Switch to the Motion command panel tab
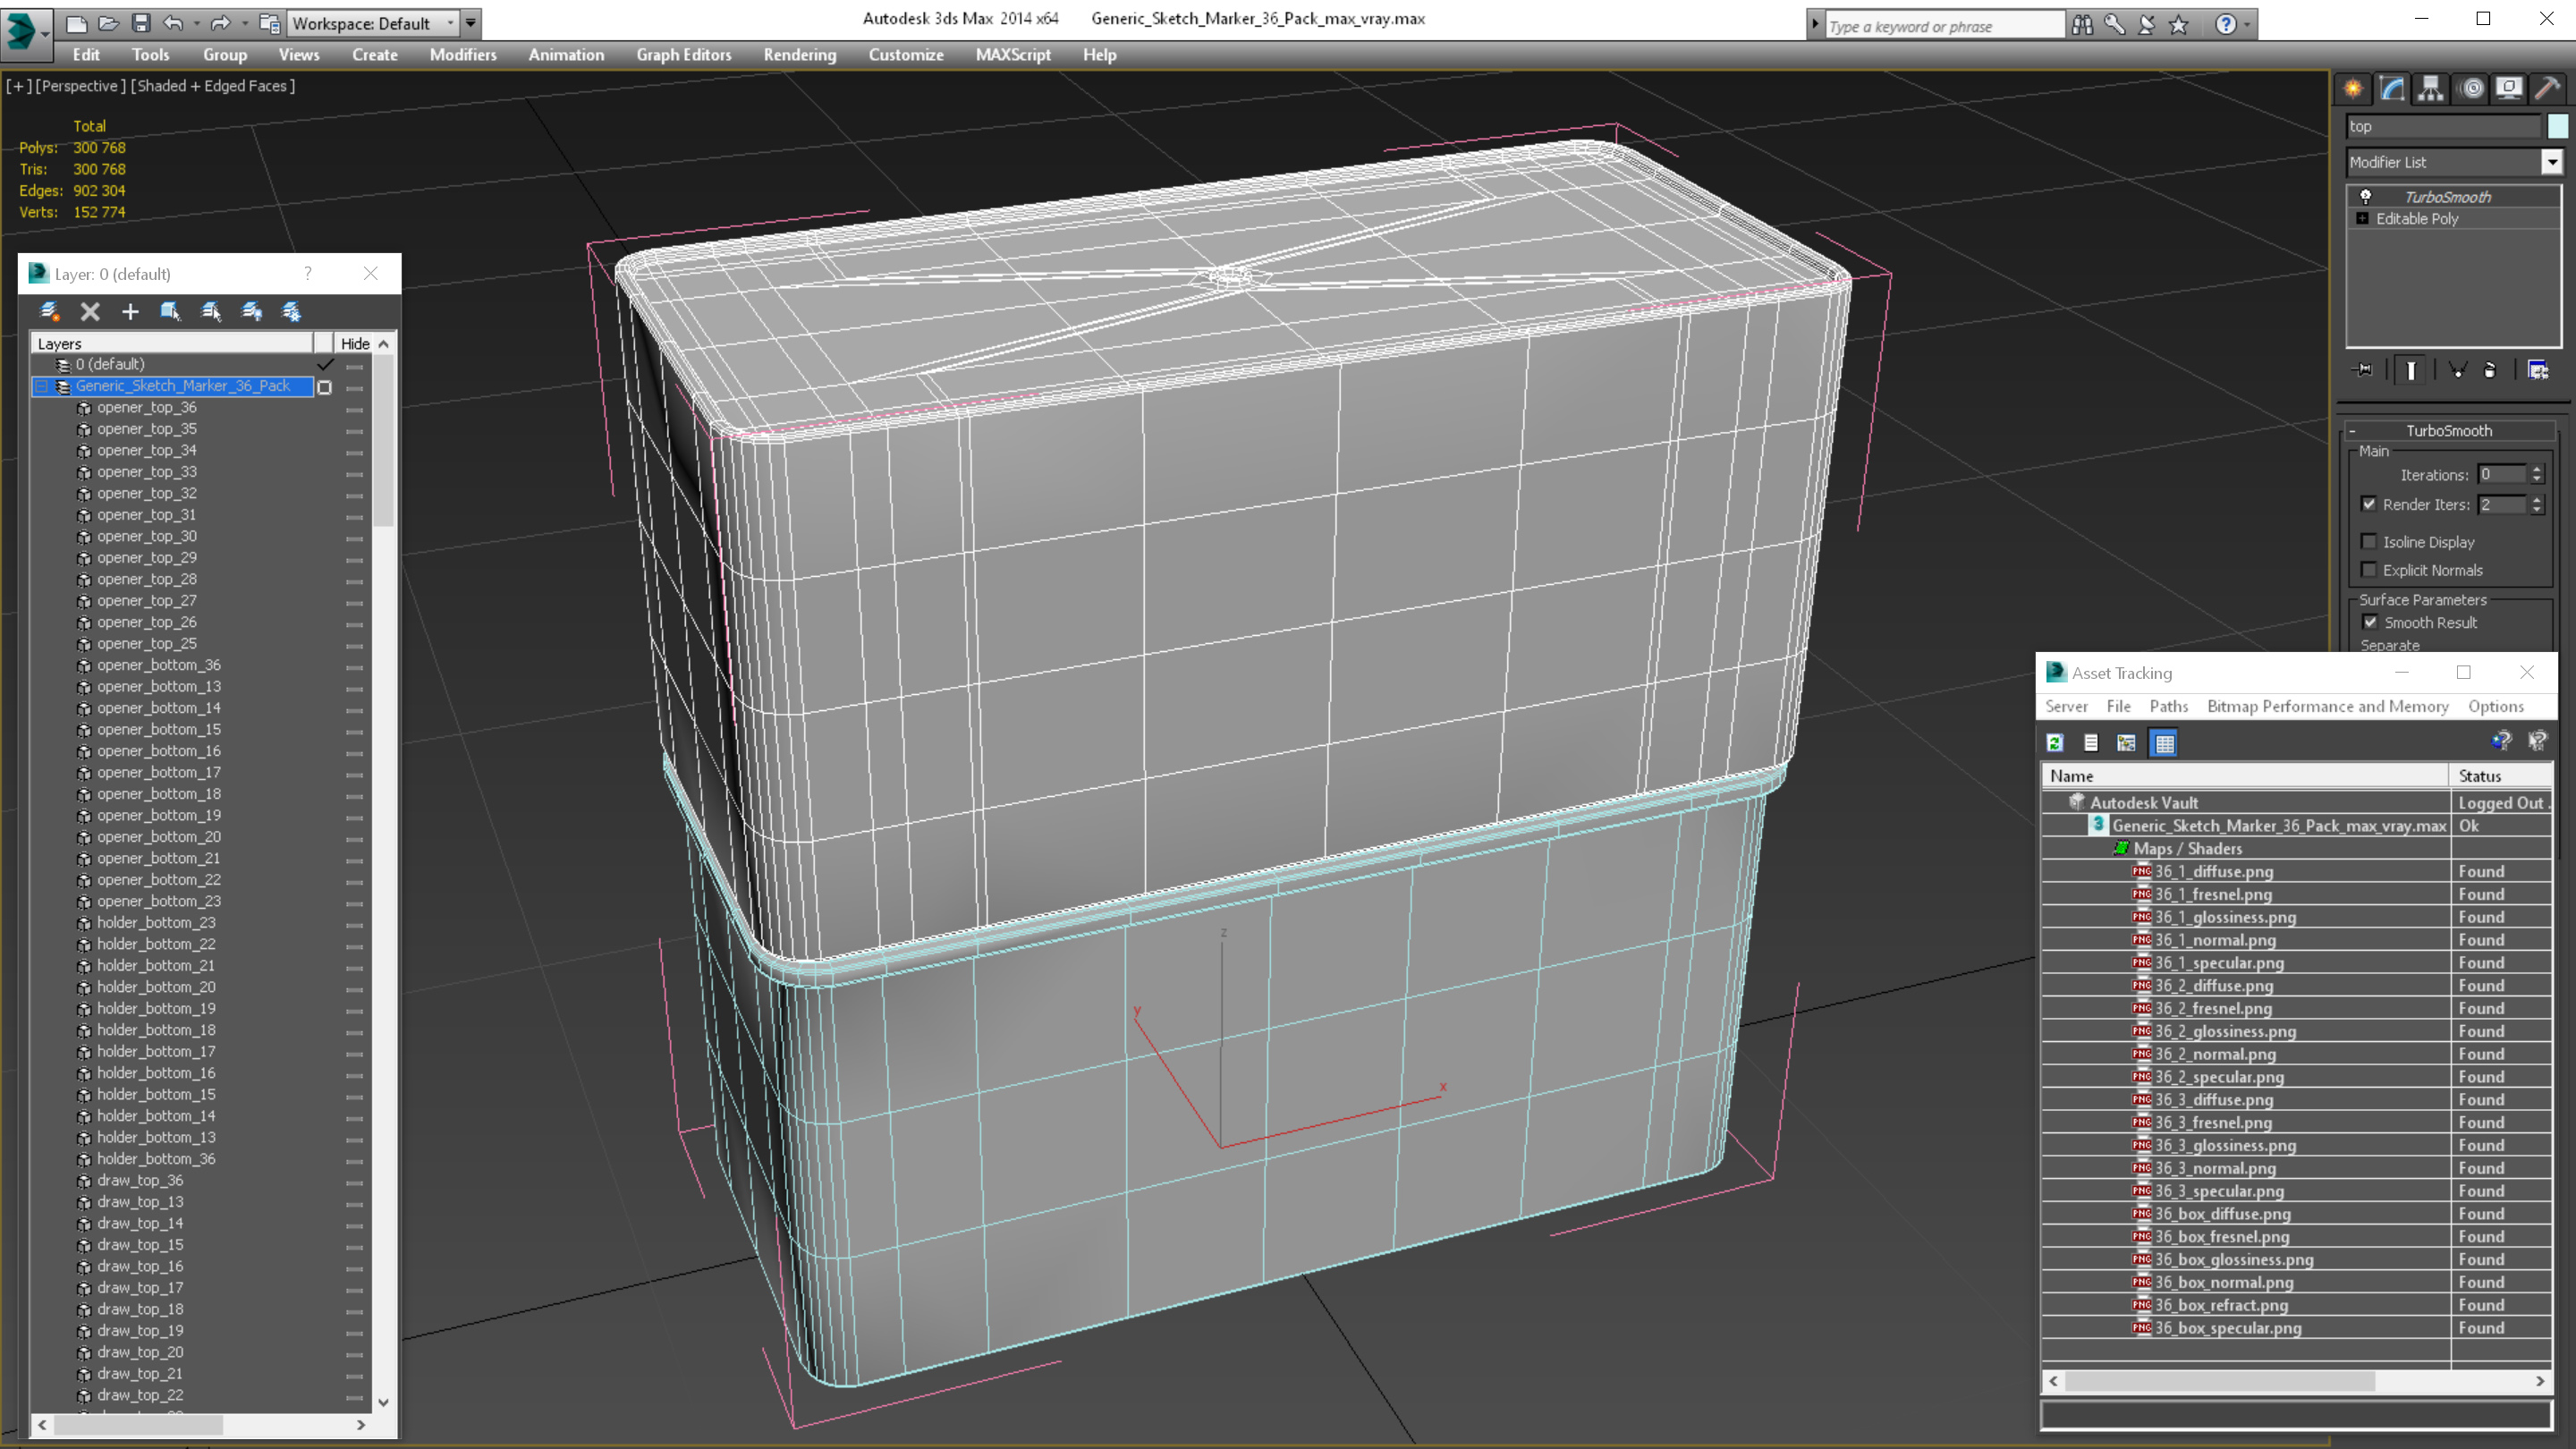Viewport: 2576px width, 1449px height. [2471, 89]
